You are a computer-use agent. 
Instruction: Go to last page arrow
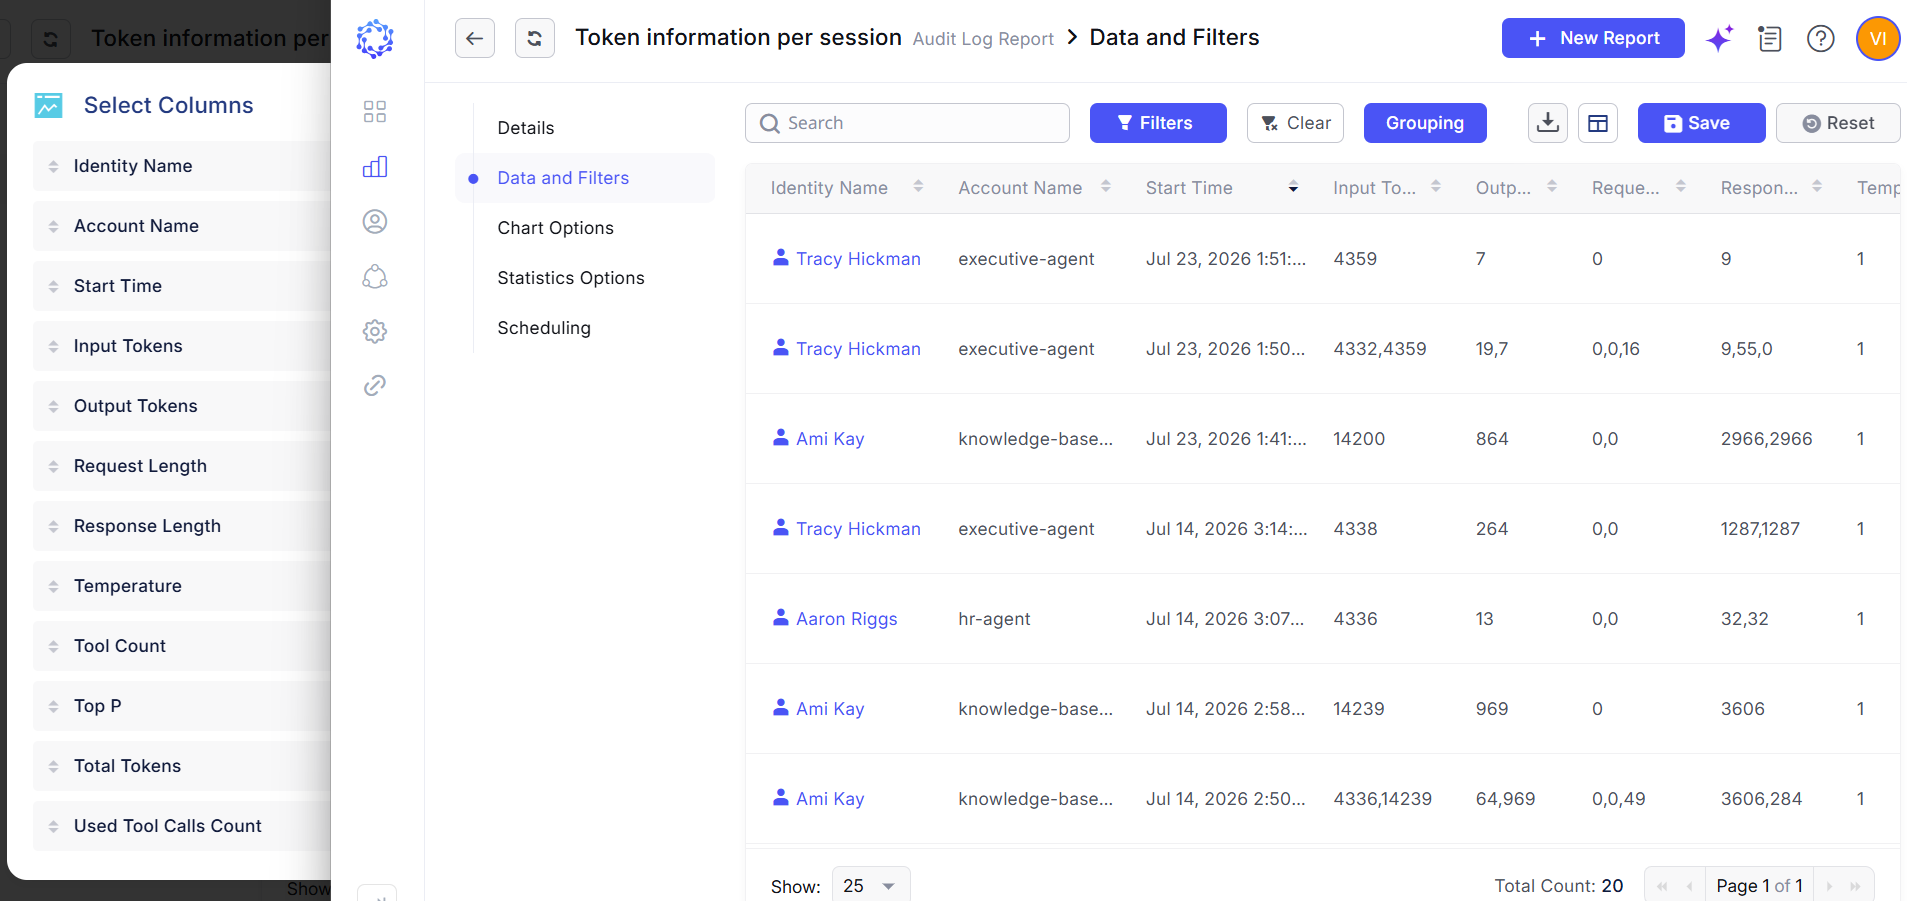[x=1855, y=886]
